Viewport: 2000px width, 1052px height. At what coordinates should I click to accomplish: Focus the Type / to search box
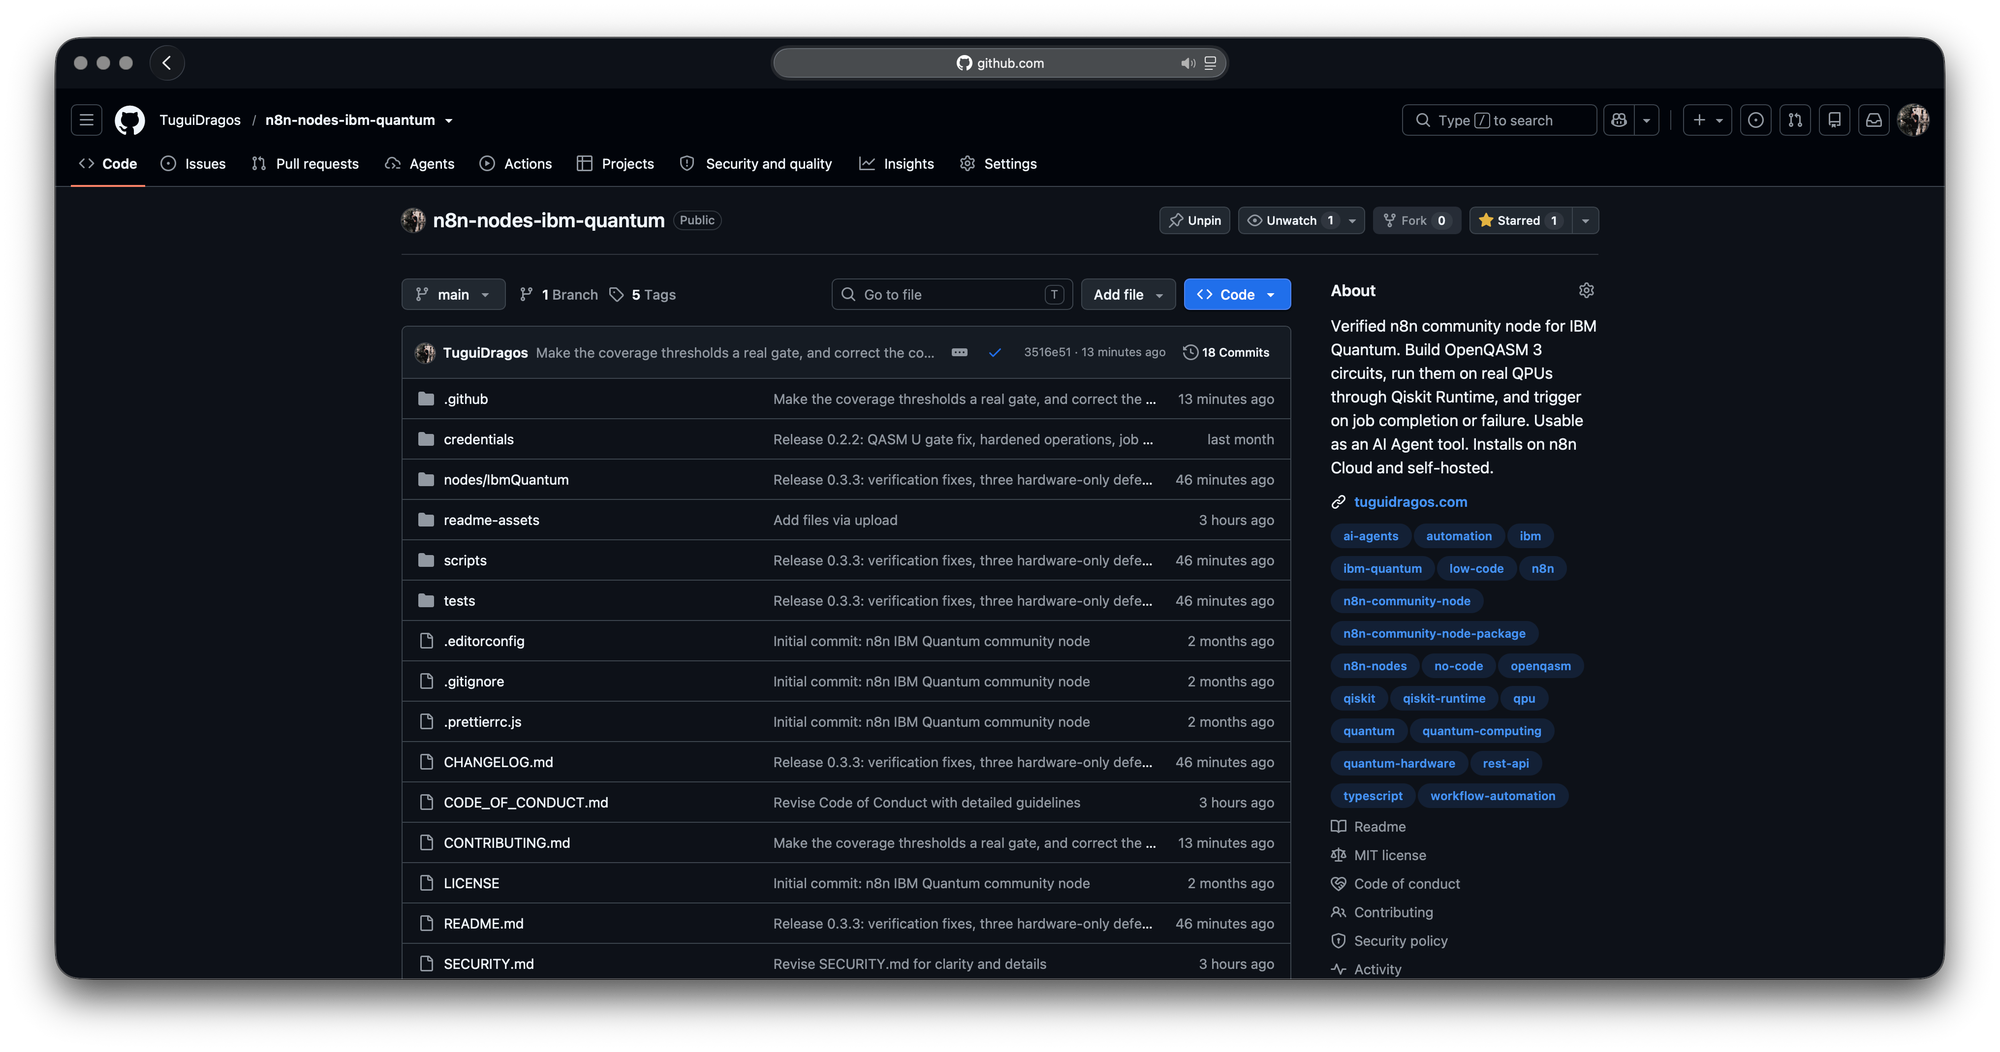tap(1499, 120)
